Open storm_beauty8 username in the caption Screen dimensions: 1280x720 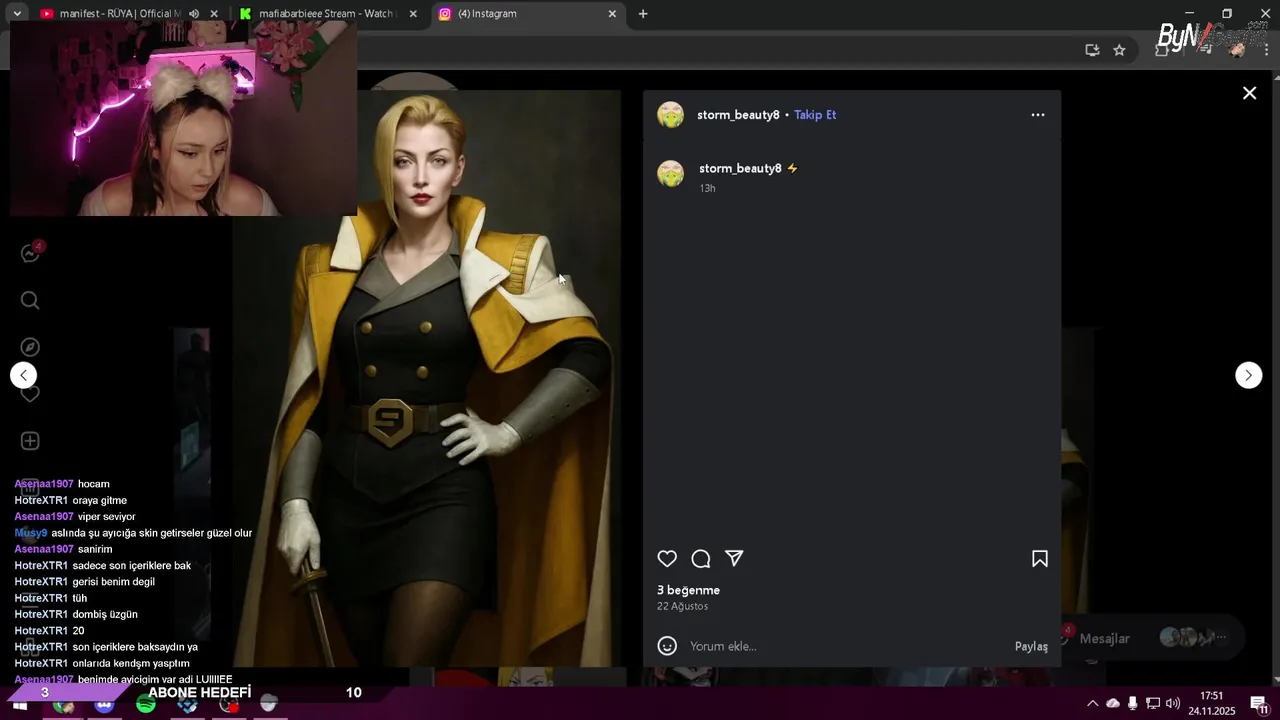(x=740, y=168)
